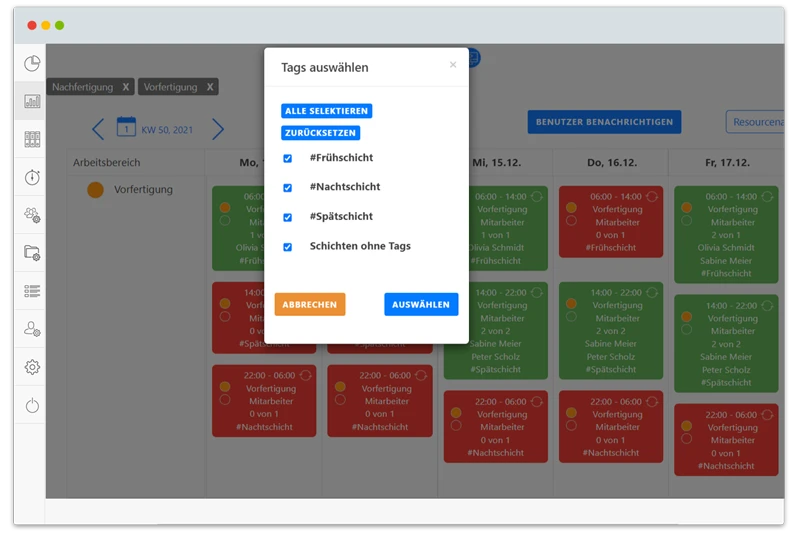The image size is (800, 533).
Task: Toggle the Schichten ohne Tags checkbox
Action: (288, 247)
